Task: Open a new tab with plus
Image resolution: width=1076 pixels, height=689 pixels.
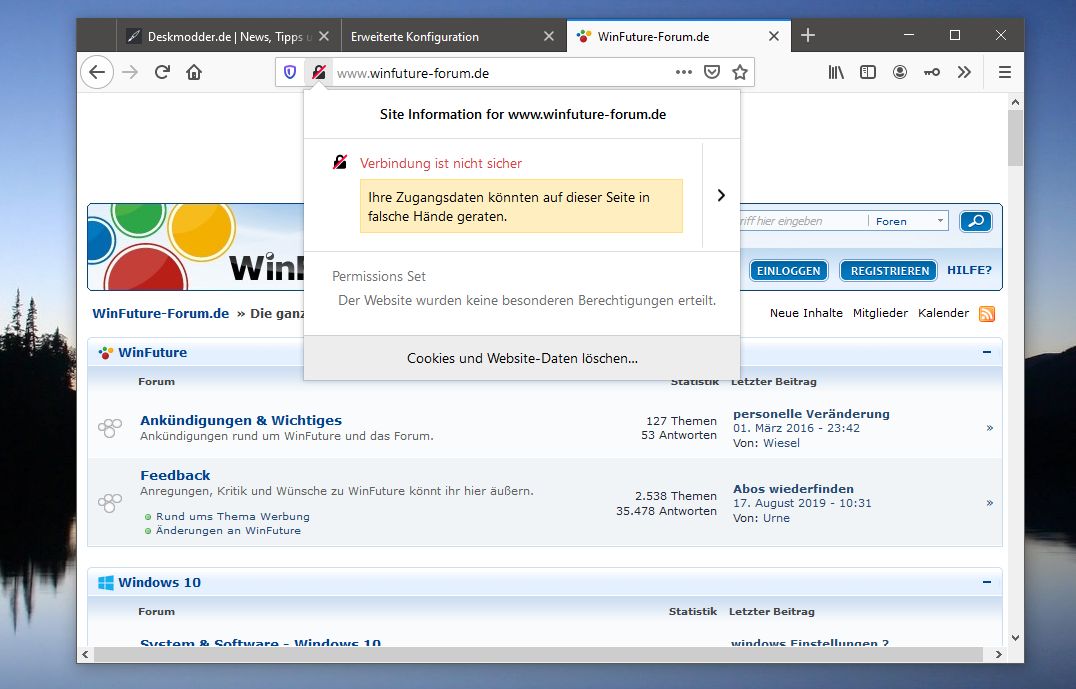Action: (808, 36)
